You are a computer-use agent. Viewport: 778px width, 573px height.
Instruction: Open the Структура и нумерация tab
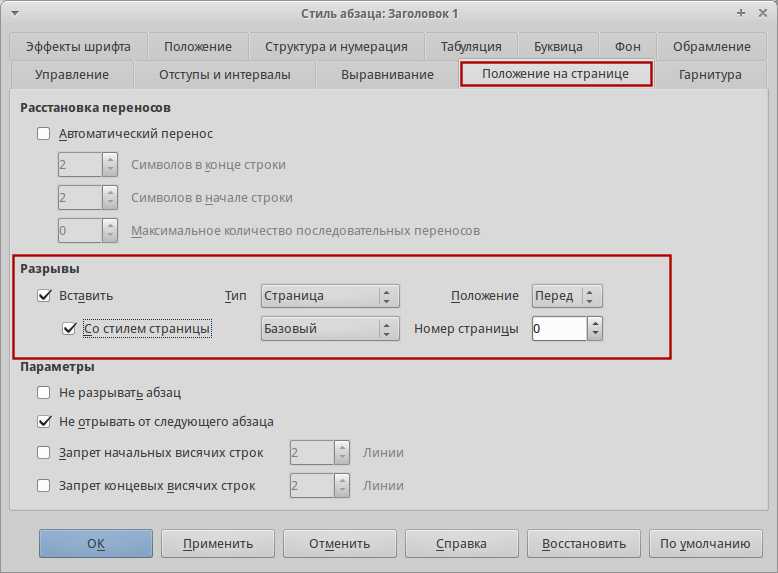pyautogui.click(x=336, y=47)
